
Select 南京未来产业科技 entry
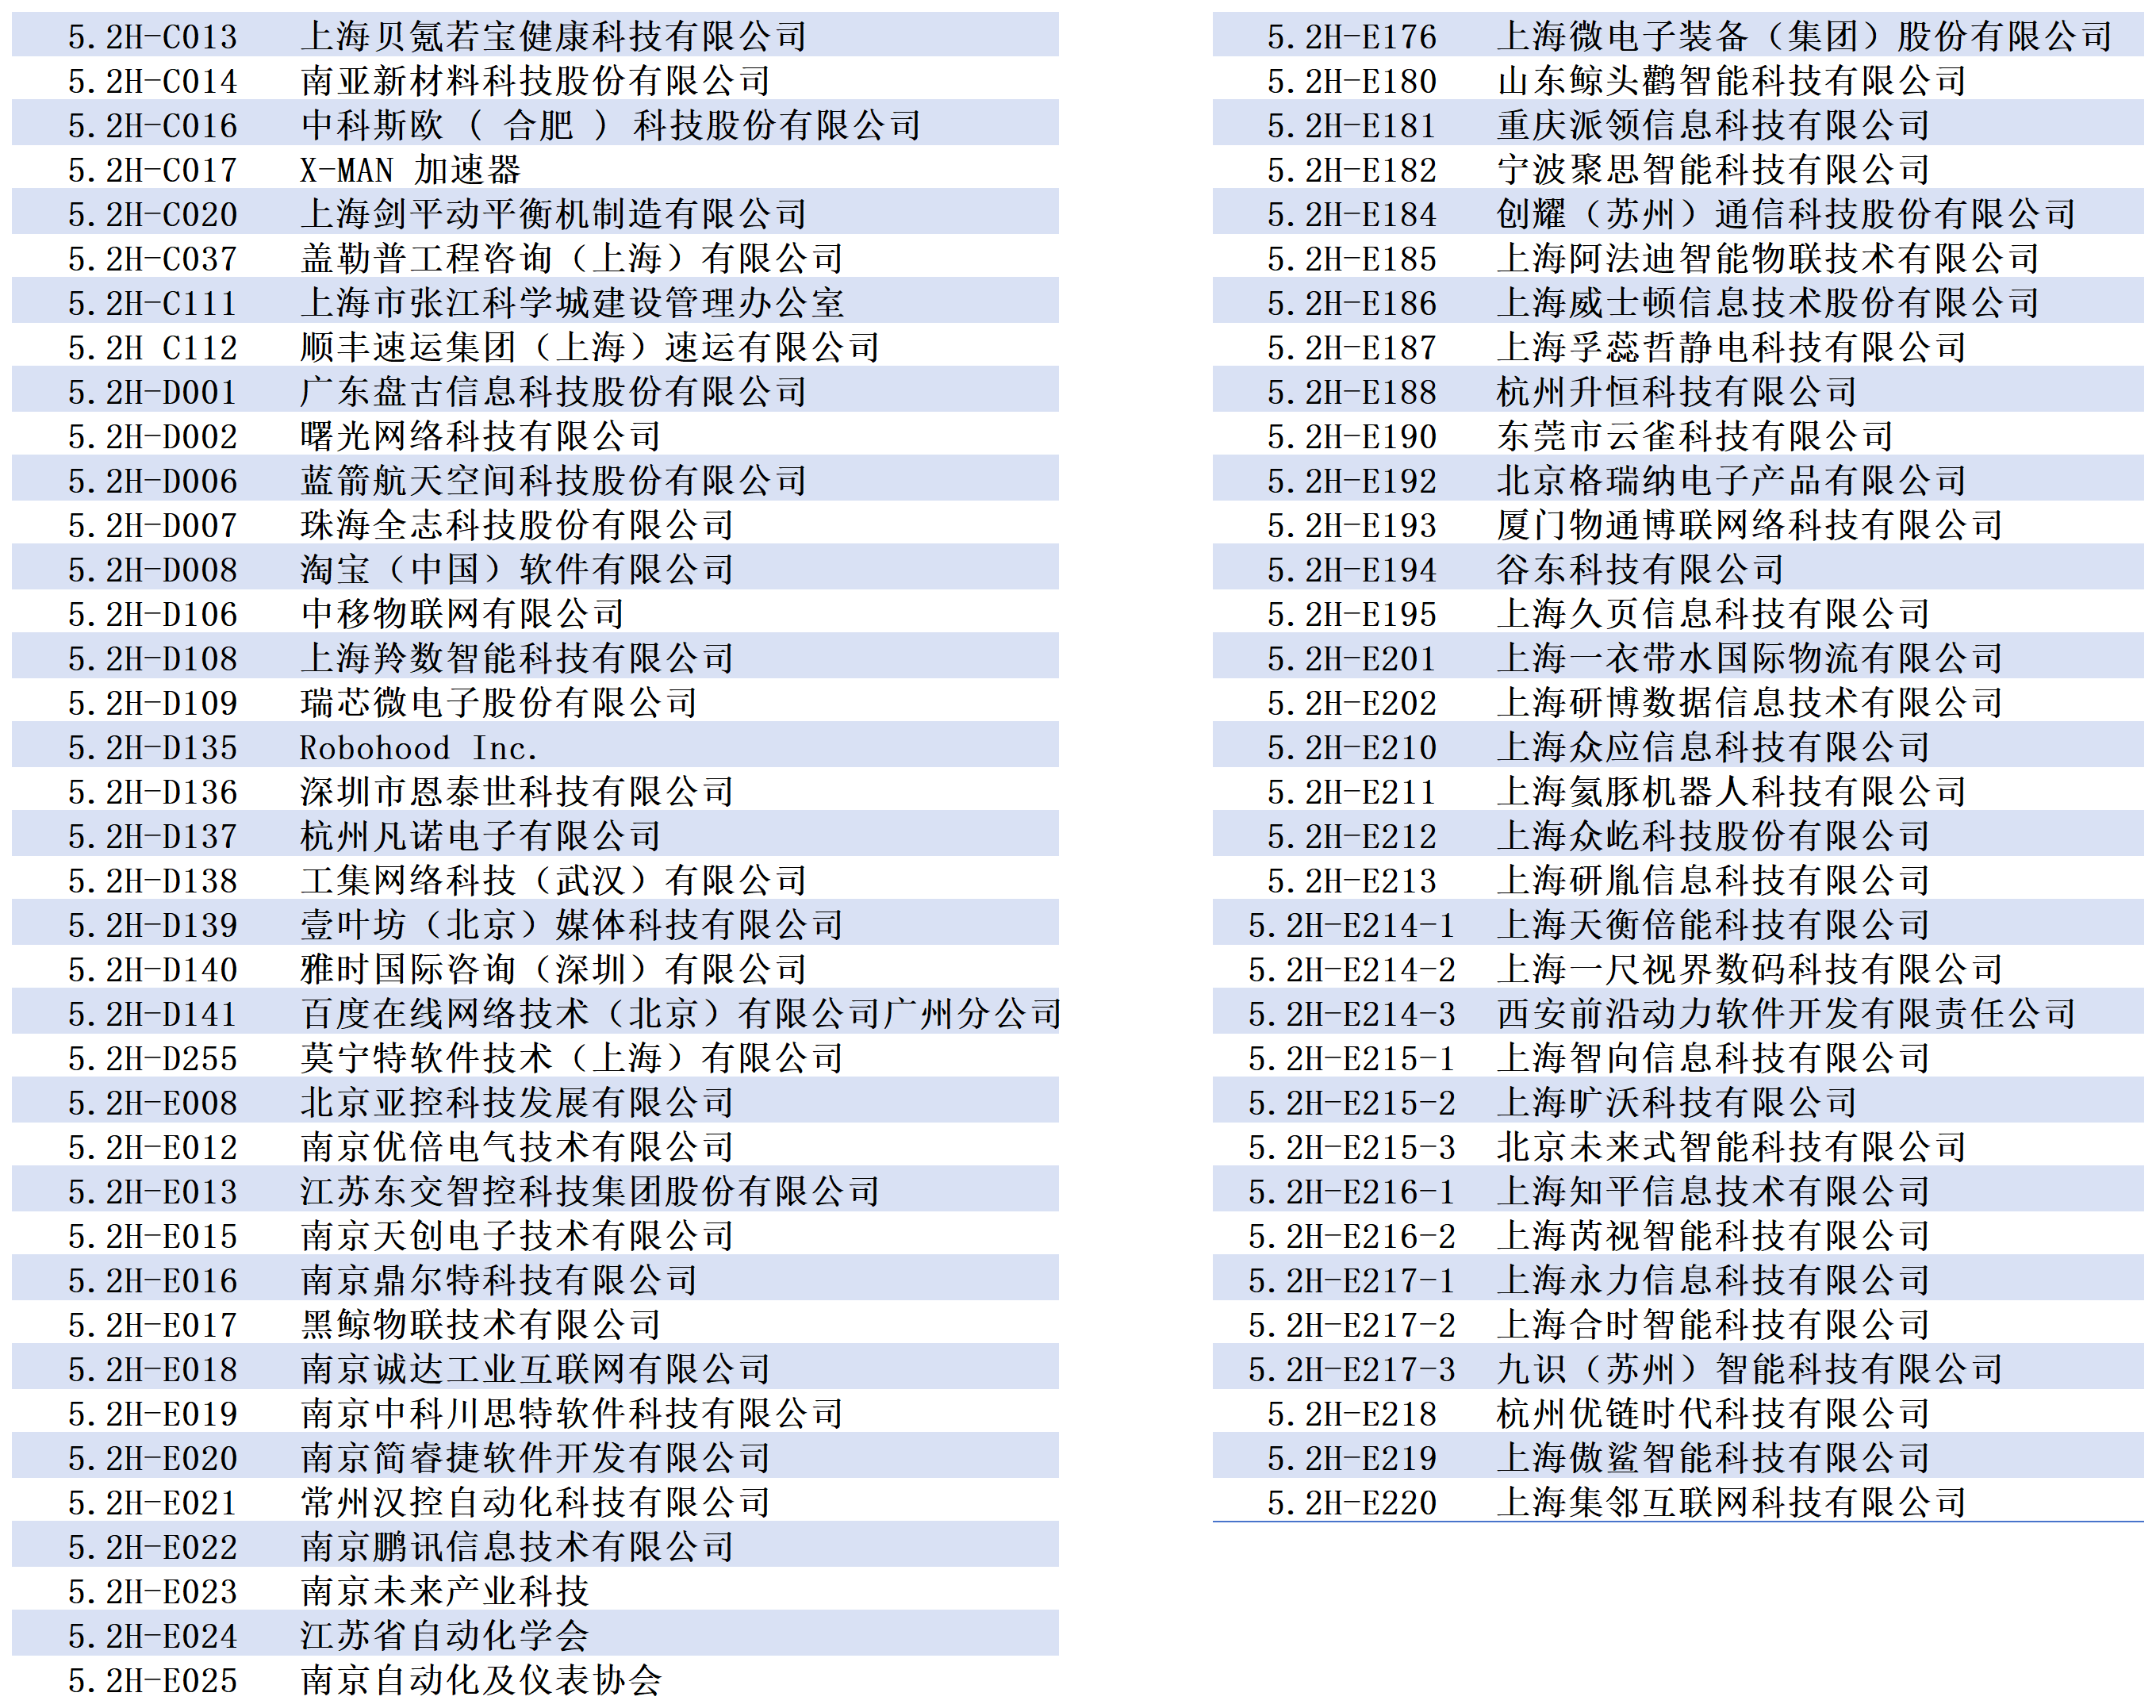(x=444, y=1591)
